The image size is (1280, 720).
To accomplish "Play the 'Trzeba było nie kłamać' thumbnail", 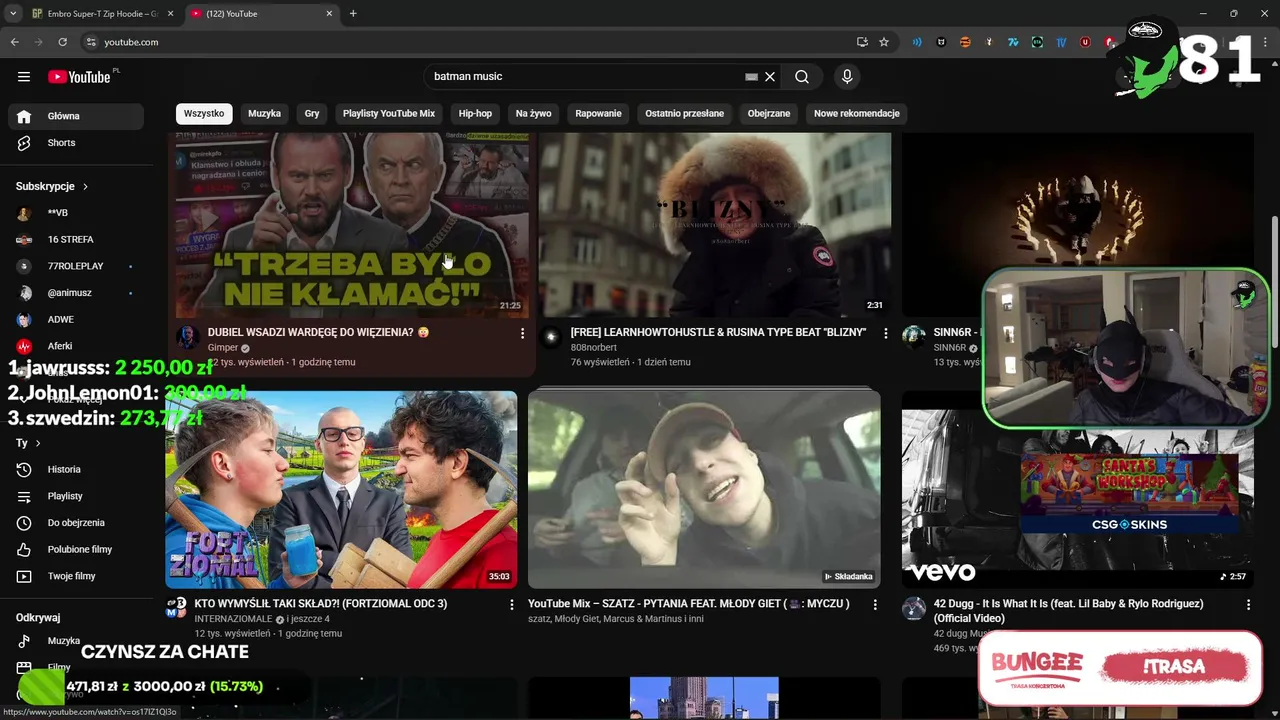I will point(352,225).
